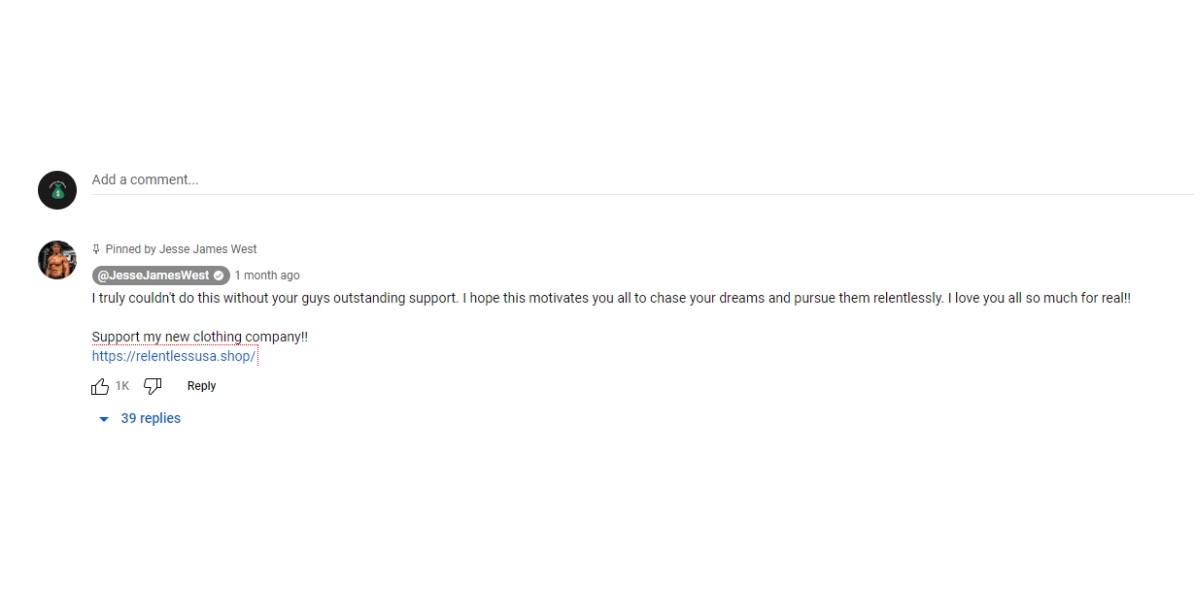Click the word 'relentlessly' in the comment
The width and height of the screenshot is (1200, 600).
click(x=908, y=298)
